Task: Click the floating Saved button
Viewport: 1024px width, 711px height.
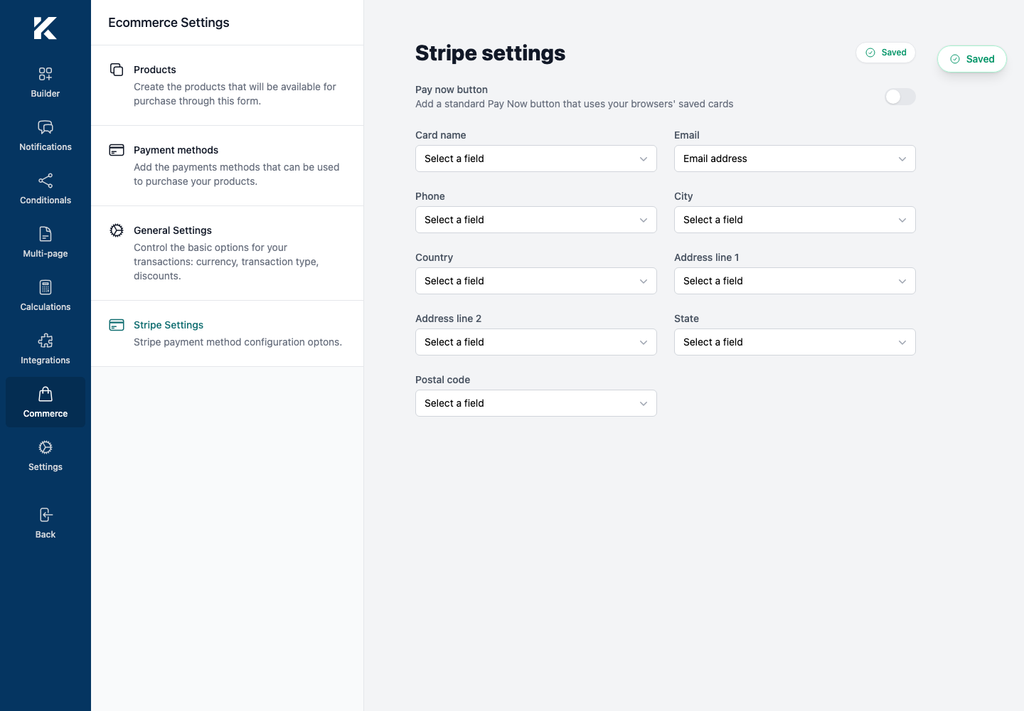Action: 972,59
